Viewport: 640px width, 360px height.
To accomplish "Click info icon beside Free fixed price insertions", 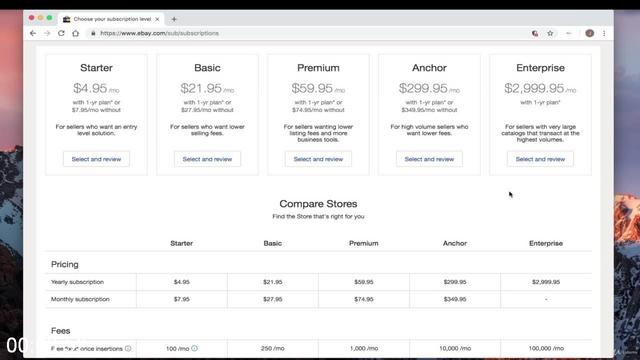I will pos(128,348).
